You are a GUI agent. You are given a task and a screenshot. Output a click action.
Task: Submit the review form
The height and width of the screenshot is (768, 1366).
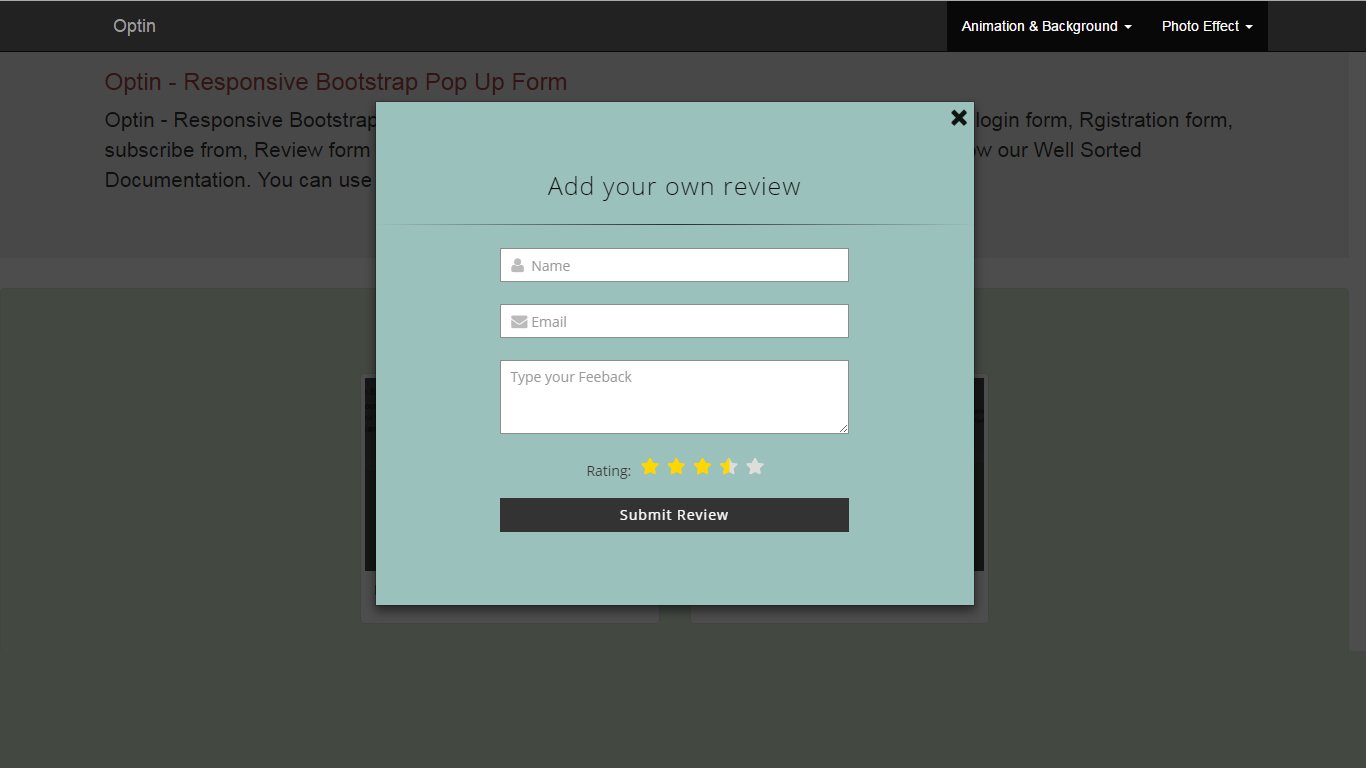674,515
